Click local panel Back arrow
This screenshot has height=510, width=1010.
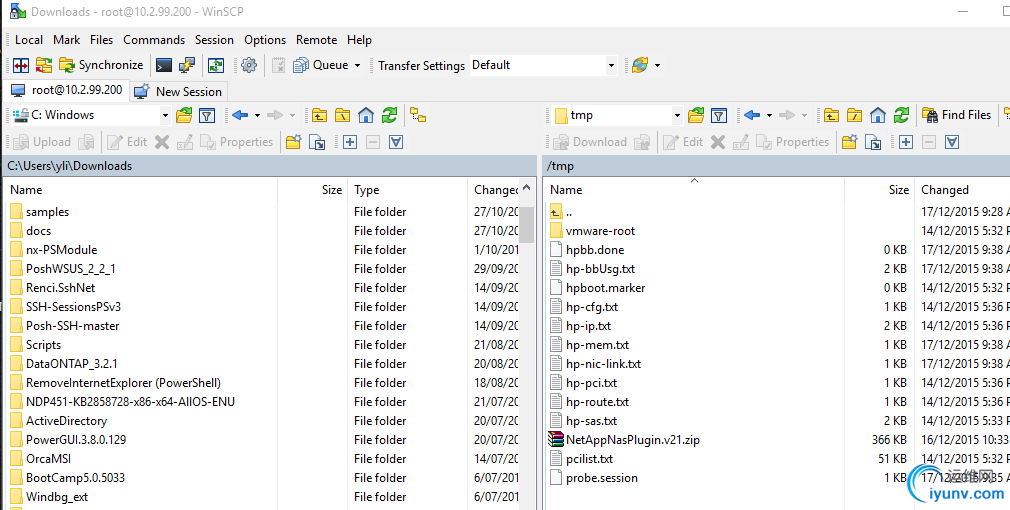(240, 115)
